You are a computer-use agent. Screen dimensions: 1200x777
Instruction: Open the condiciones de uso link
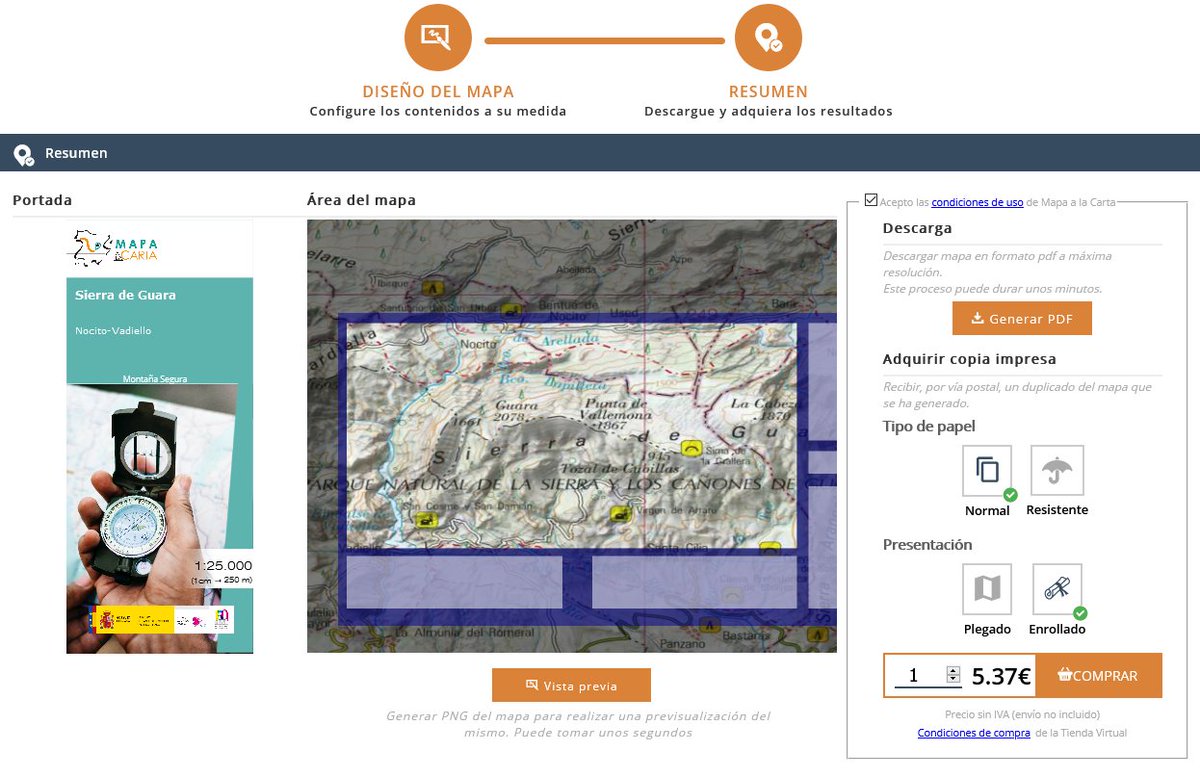977,202
